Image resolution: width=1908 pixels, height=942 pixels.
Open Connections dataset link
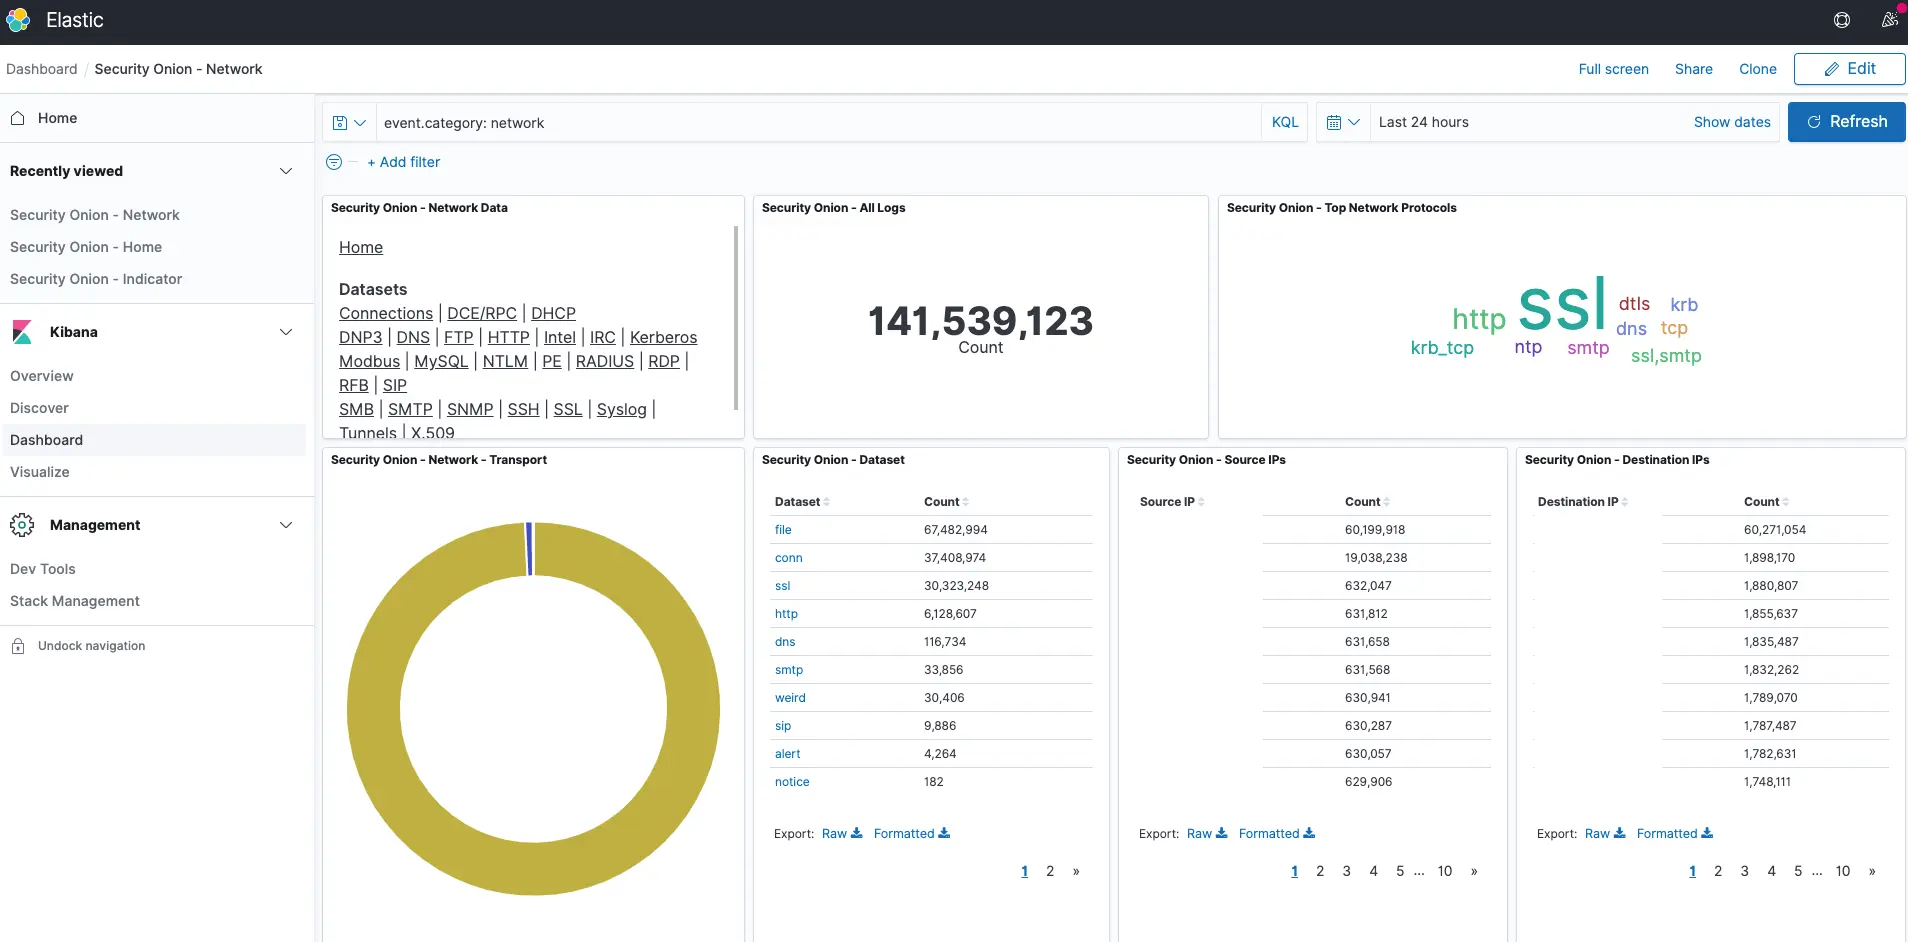click(x=386, y=313)
